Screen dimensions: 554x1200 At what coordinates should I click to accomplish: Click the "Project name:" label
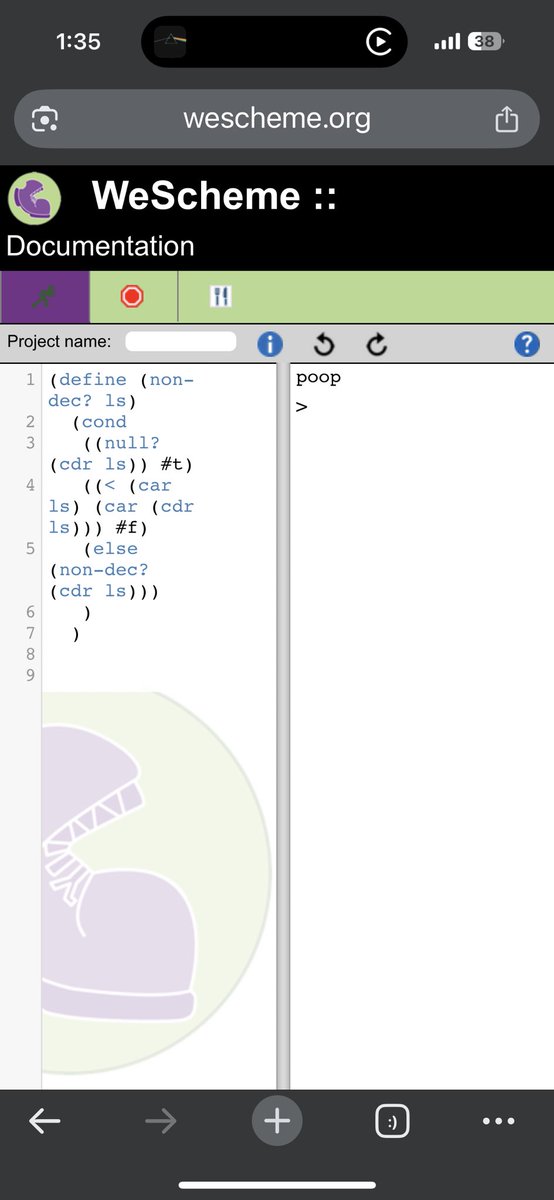59,341
